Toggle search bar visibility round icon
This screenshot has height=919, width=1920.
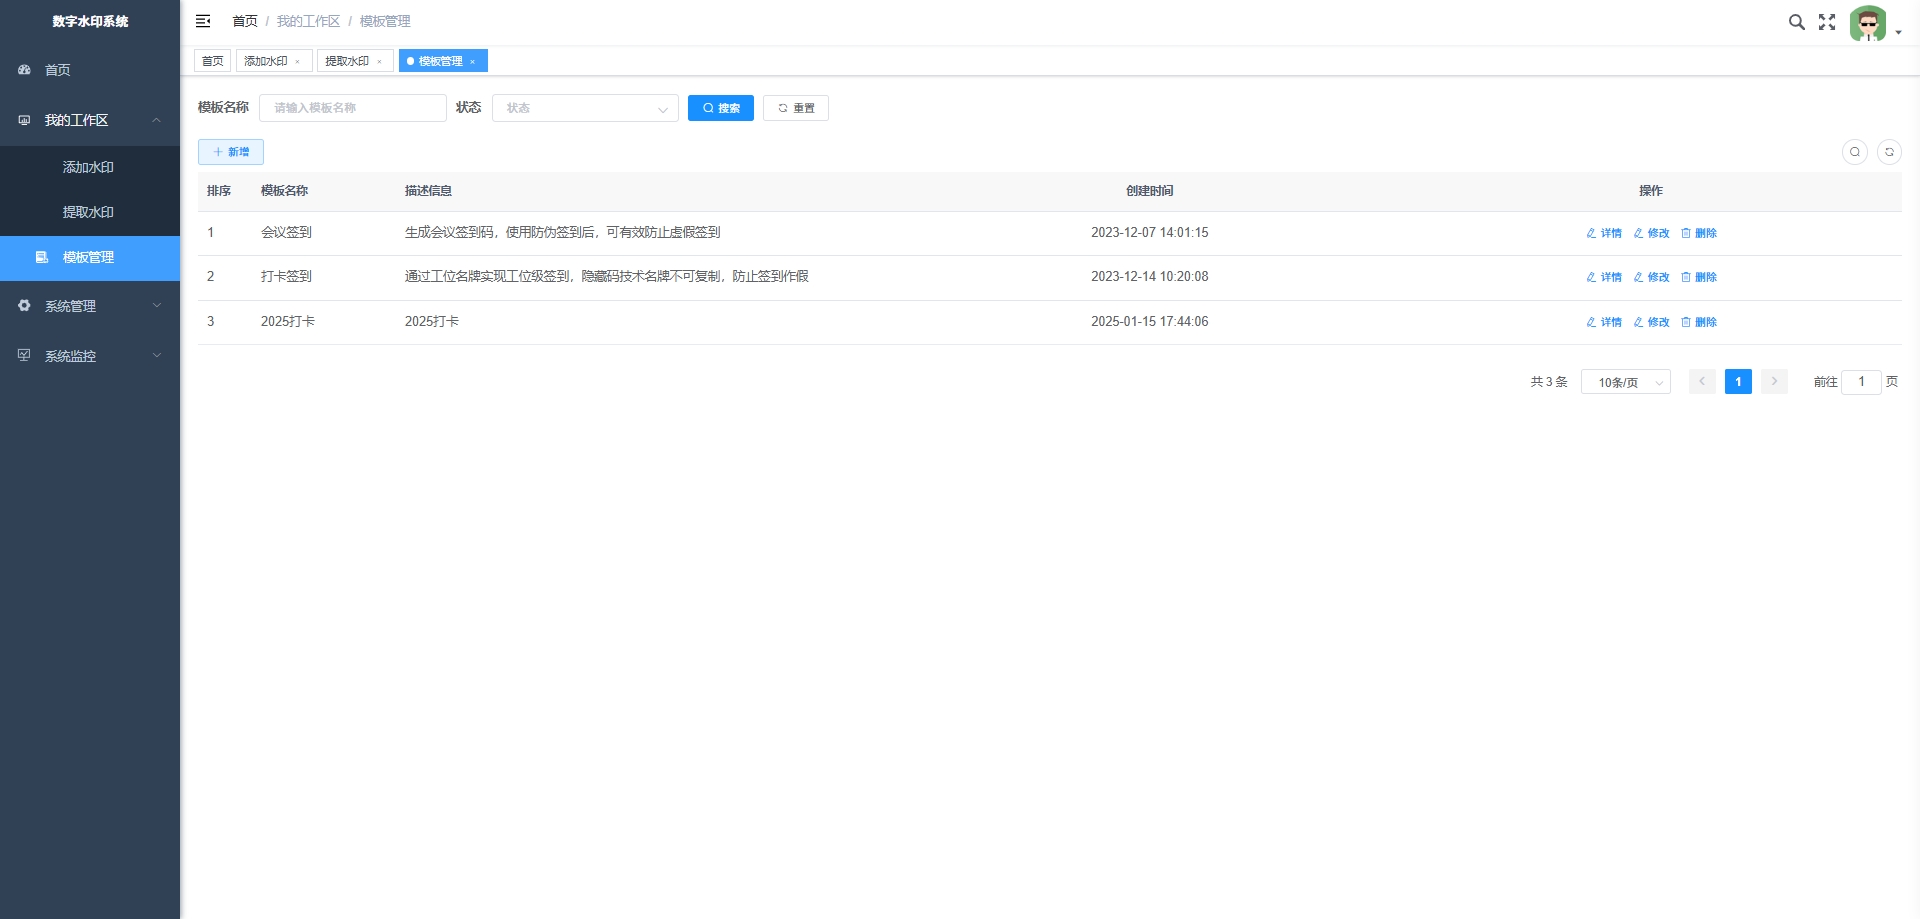(1854, 152)
